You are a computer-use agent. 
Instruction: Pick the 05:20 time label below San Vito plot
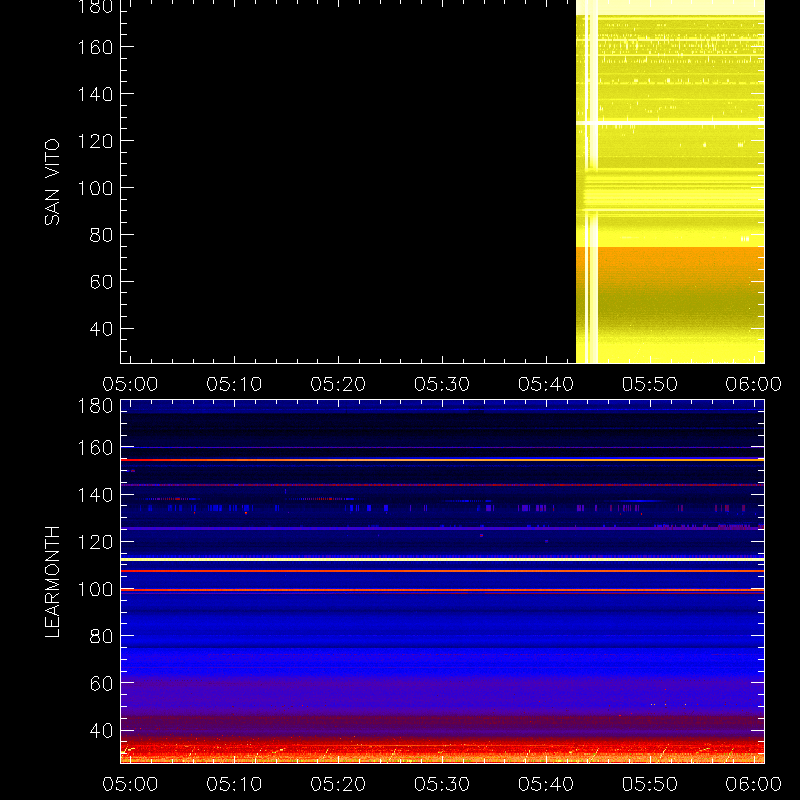(338, 384)
